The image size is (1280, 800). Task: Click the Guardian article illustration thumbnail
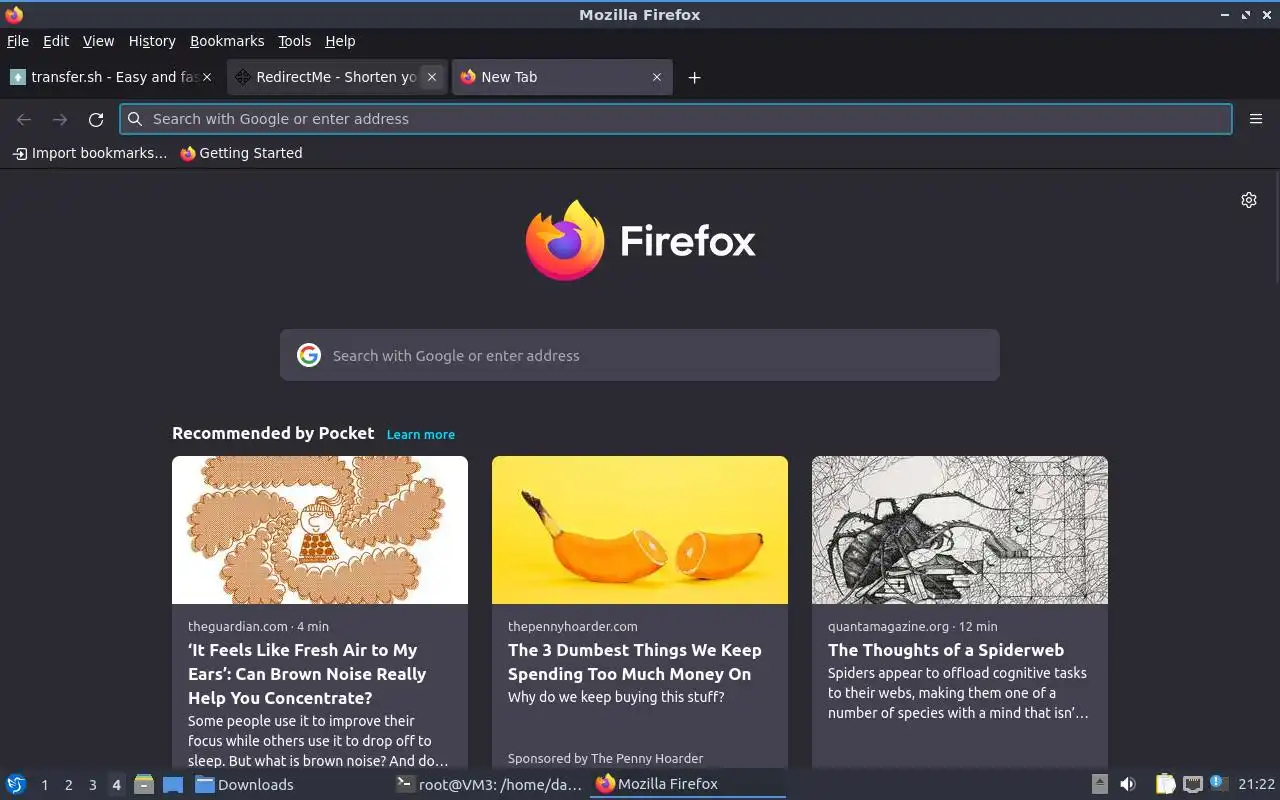[320, 530]
